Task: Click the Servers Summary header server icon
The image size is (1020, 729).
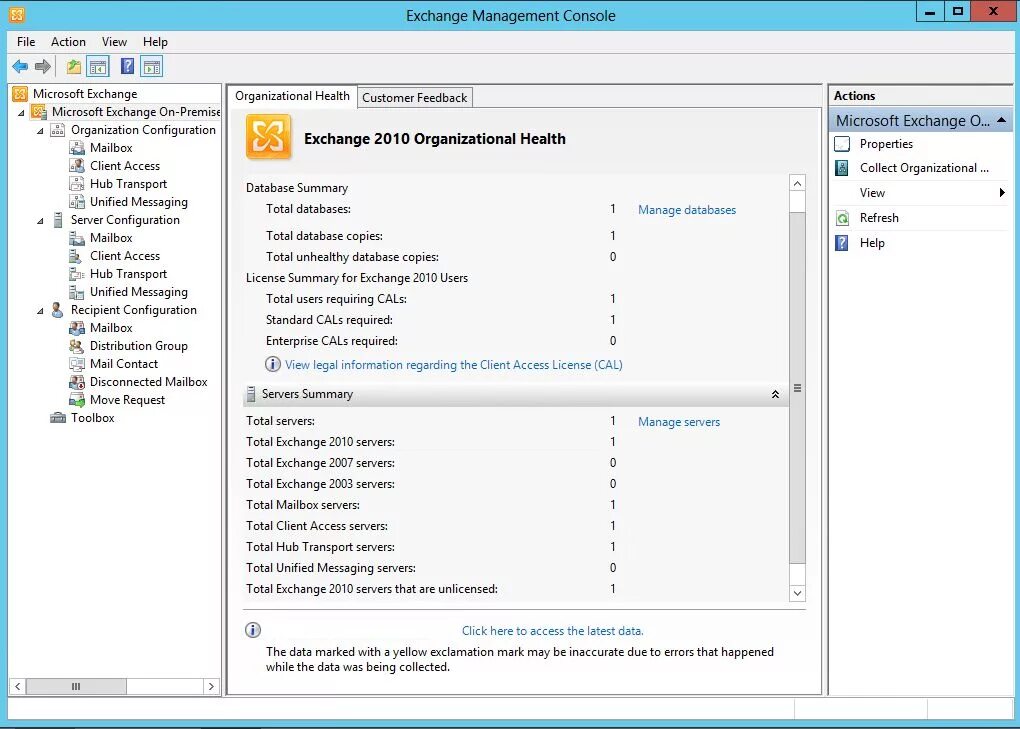Action: click(250, 393)
